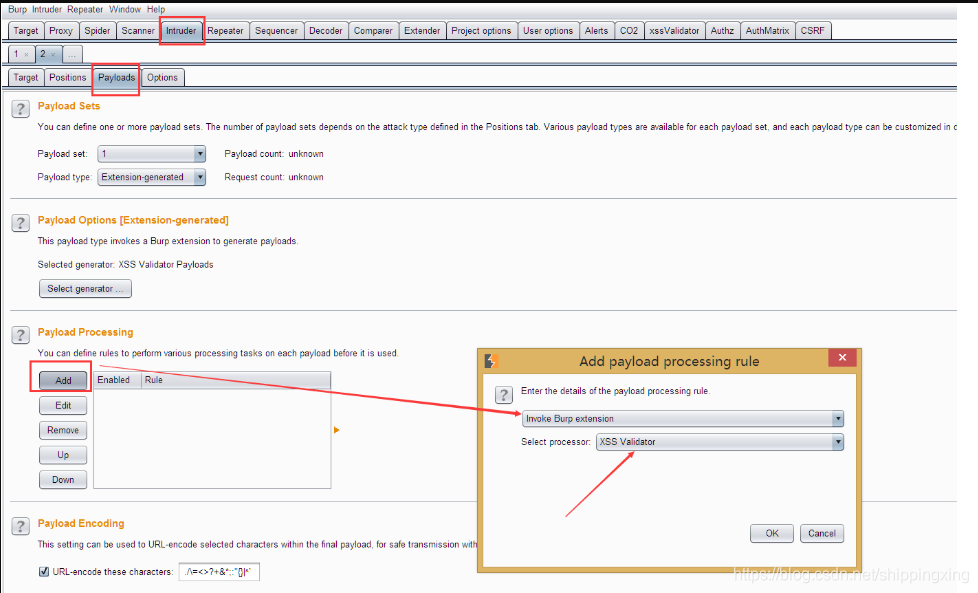Select the Intruder main tab
The width and height of the screenshot is (978, 593).
point(181,31)
